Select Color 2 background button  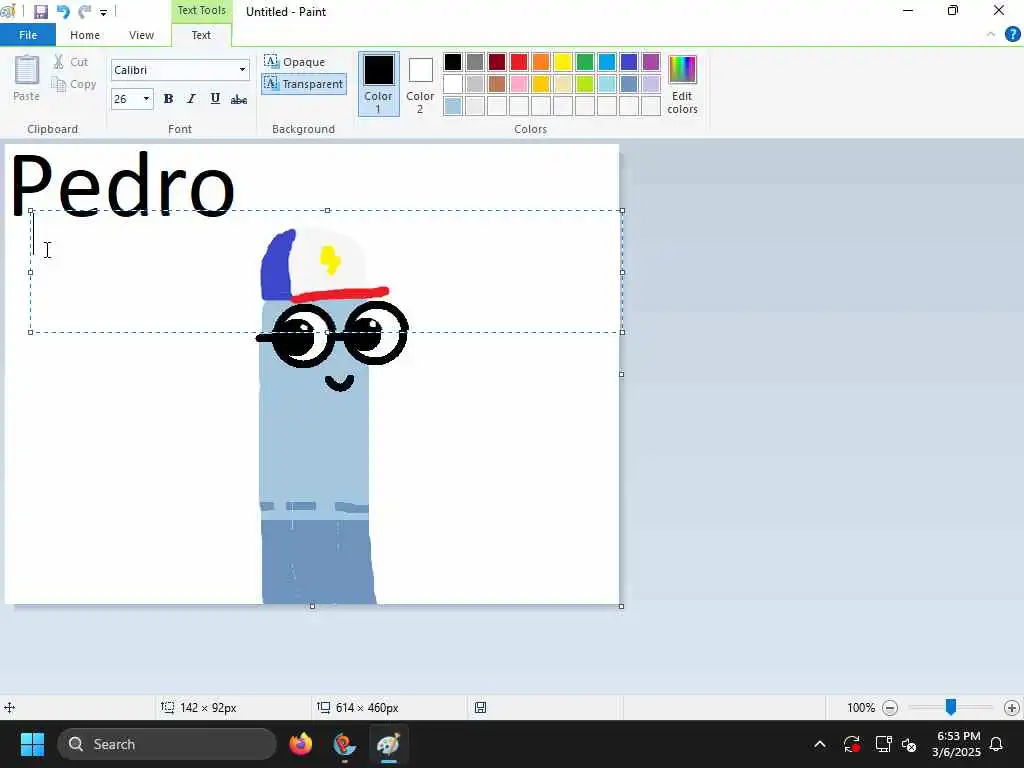point(420,84)
